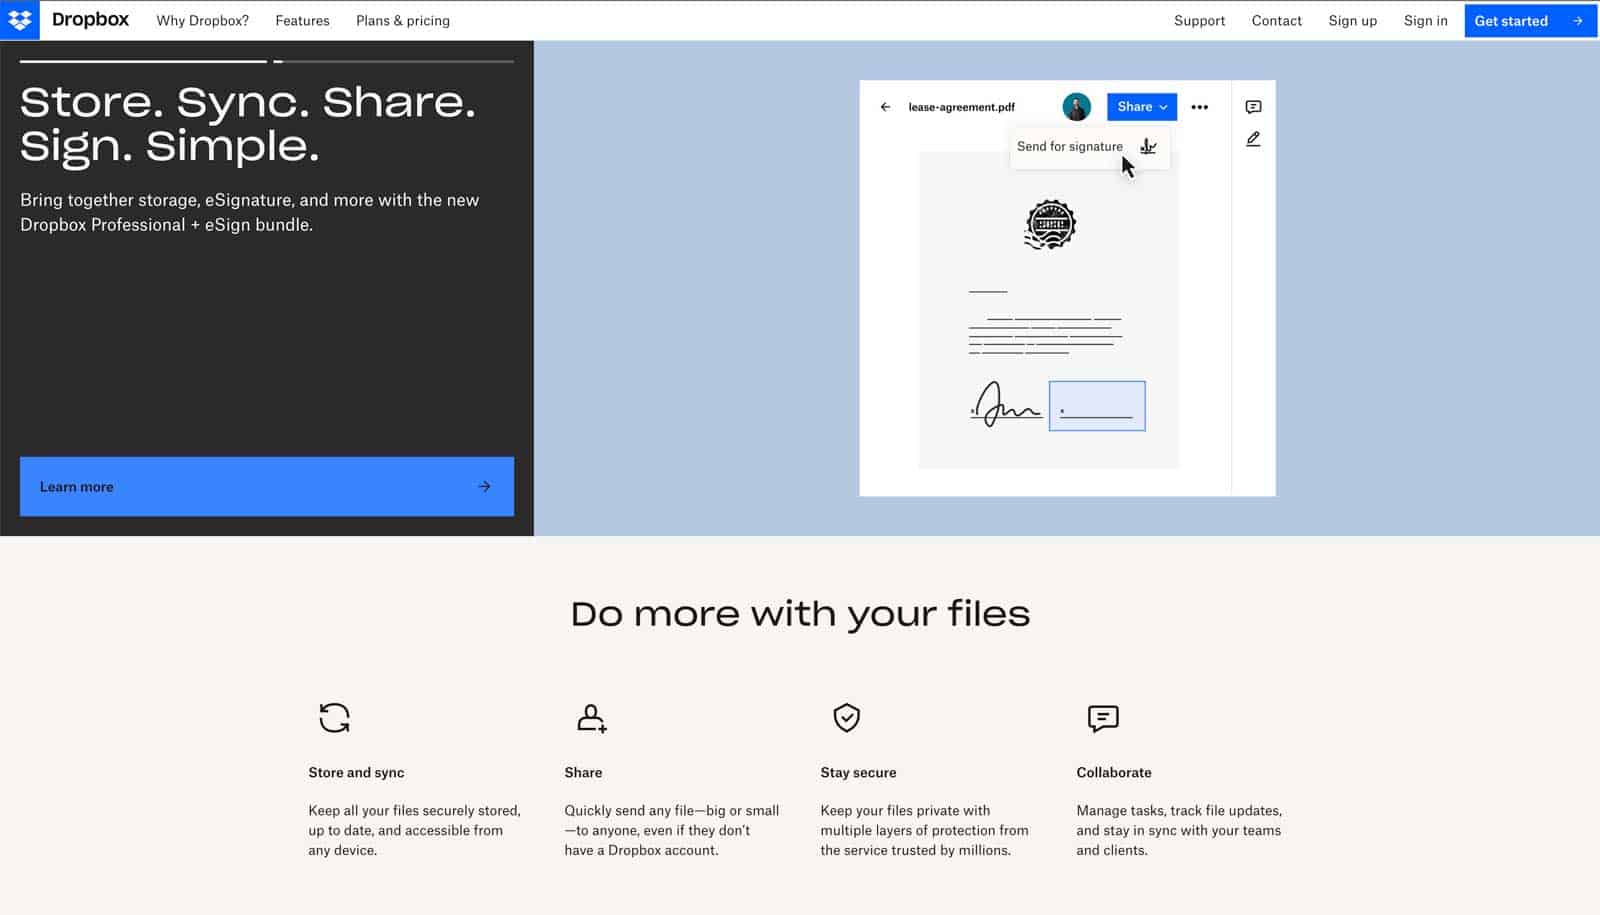
Task: Click the Do more with your files heading
Action: tap(800, 614)
